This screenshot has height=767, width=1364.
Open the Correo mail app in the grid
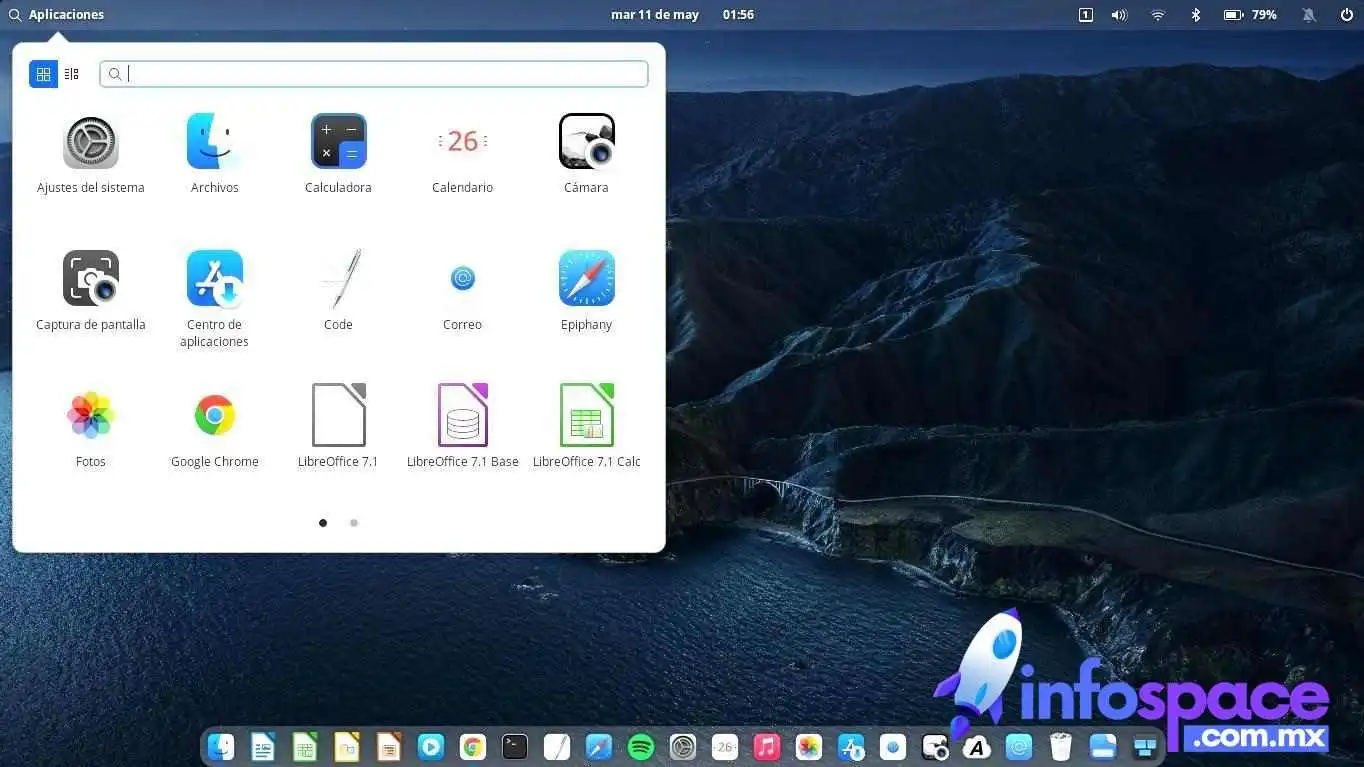tap(462, 278)
